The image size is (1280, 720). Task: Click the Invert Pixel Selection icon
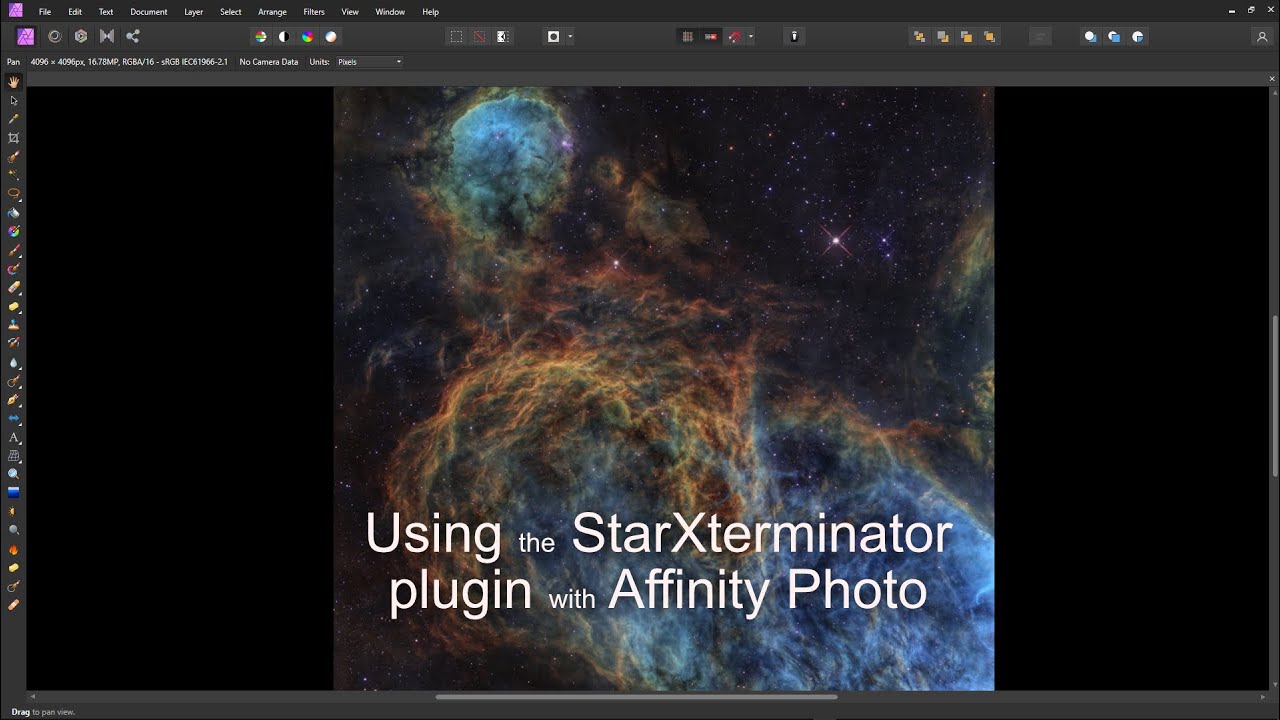(x=503, y=36)
